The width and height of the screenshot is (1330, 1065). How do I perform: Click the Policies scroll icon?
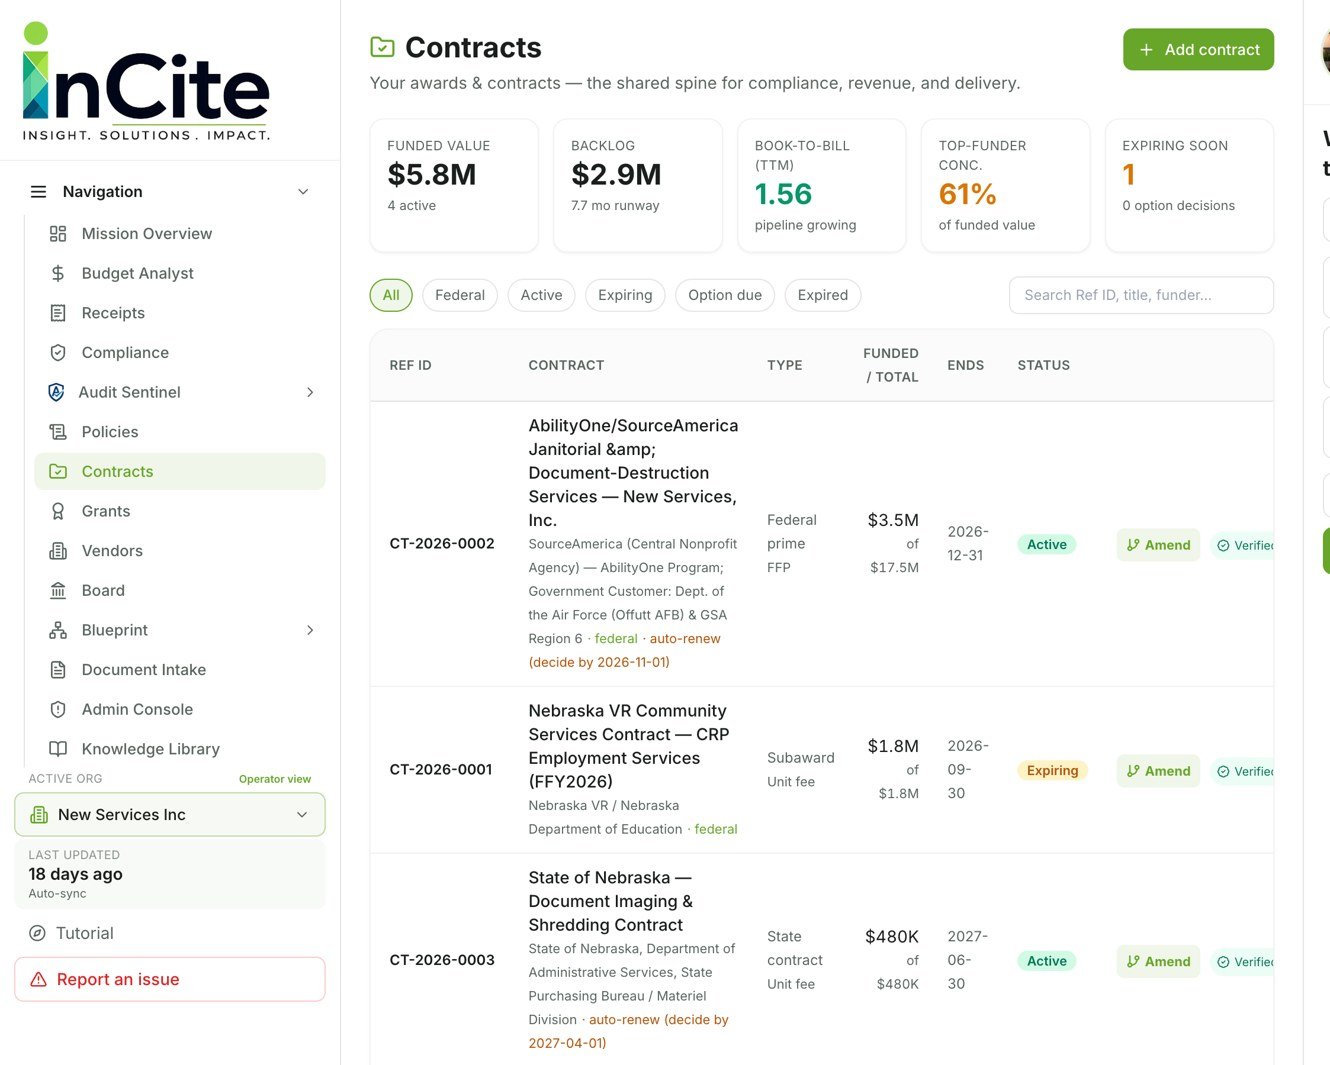[58, 432]
